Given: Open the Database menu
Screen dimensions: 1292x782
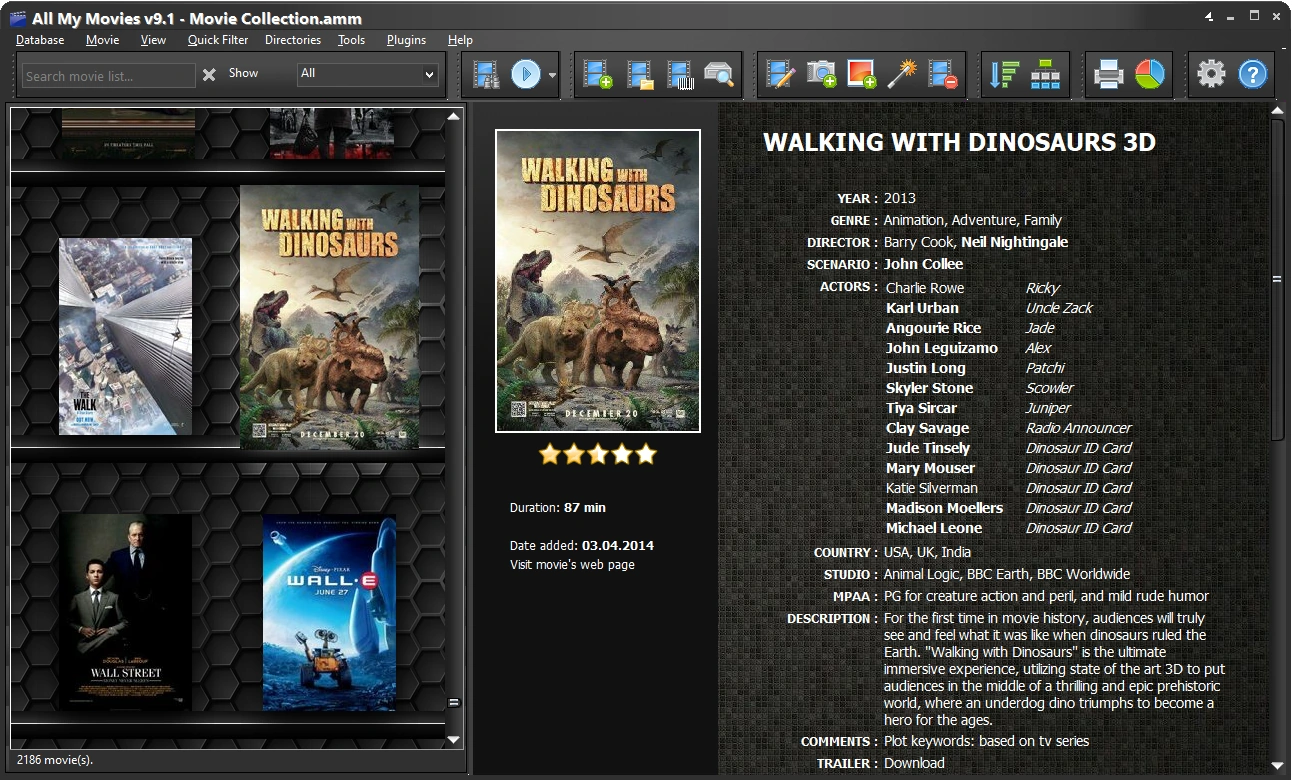Looking at the screenshot, I should [40, 40].
